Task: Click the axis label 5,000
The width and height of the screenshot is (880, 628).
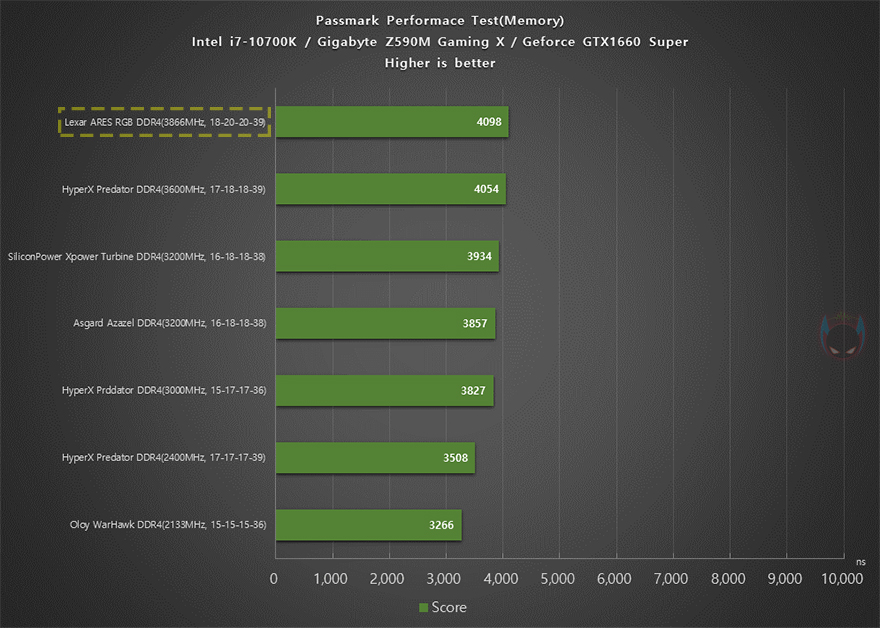Action: pyautogui.click(x=557, y=579)
